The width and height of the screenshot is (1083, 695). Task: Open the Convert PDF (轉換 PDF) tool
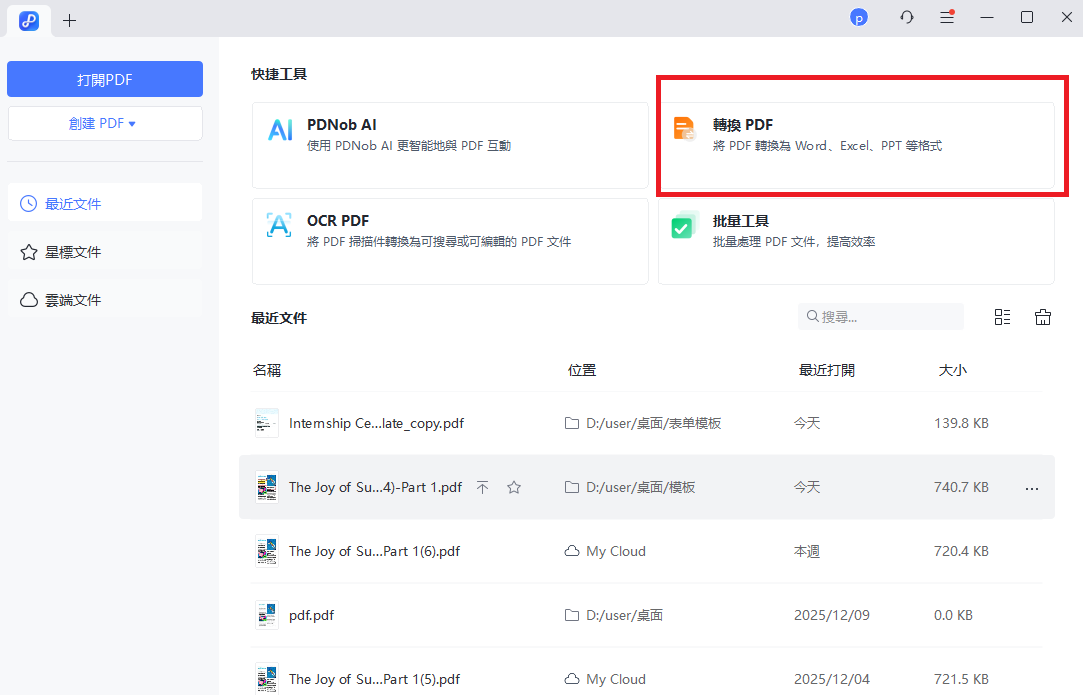855,145
